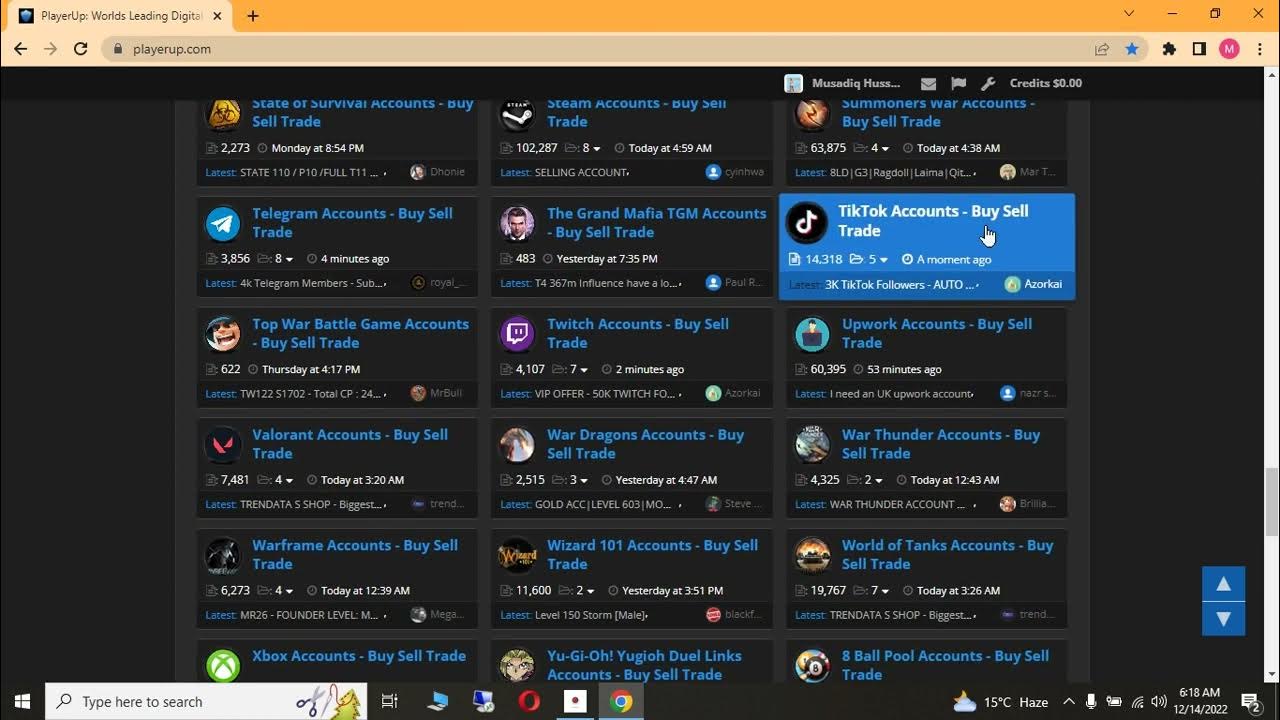Click the Grand Mafia forum avatar
The height and width of the screenshot is (720, 1280).
518,223
